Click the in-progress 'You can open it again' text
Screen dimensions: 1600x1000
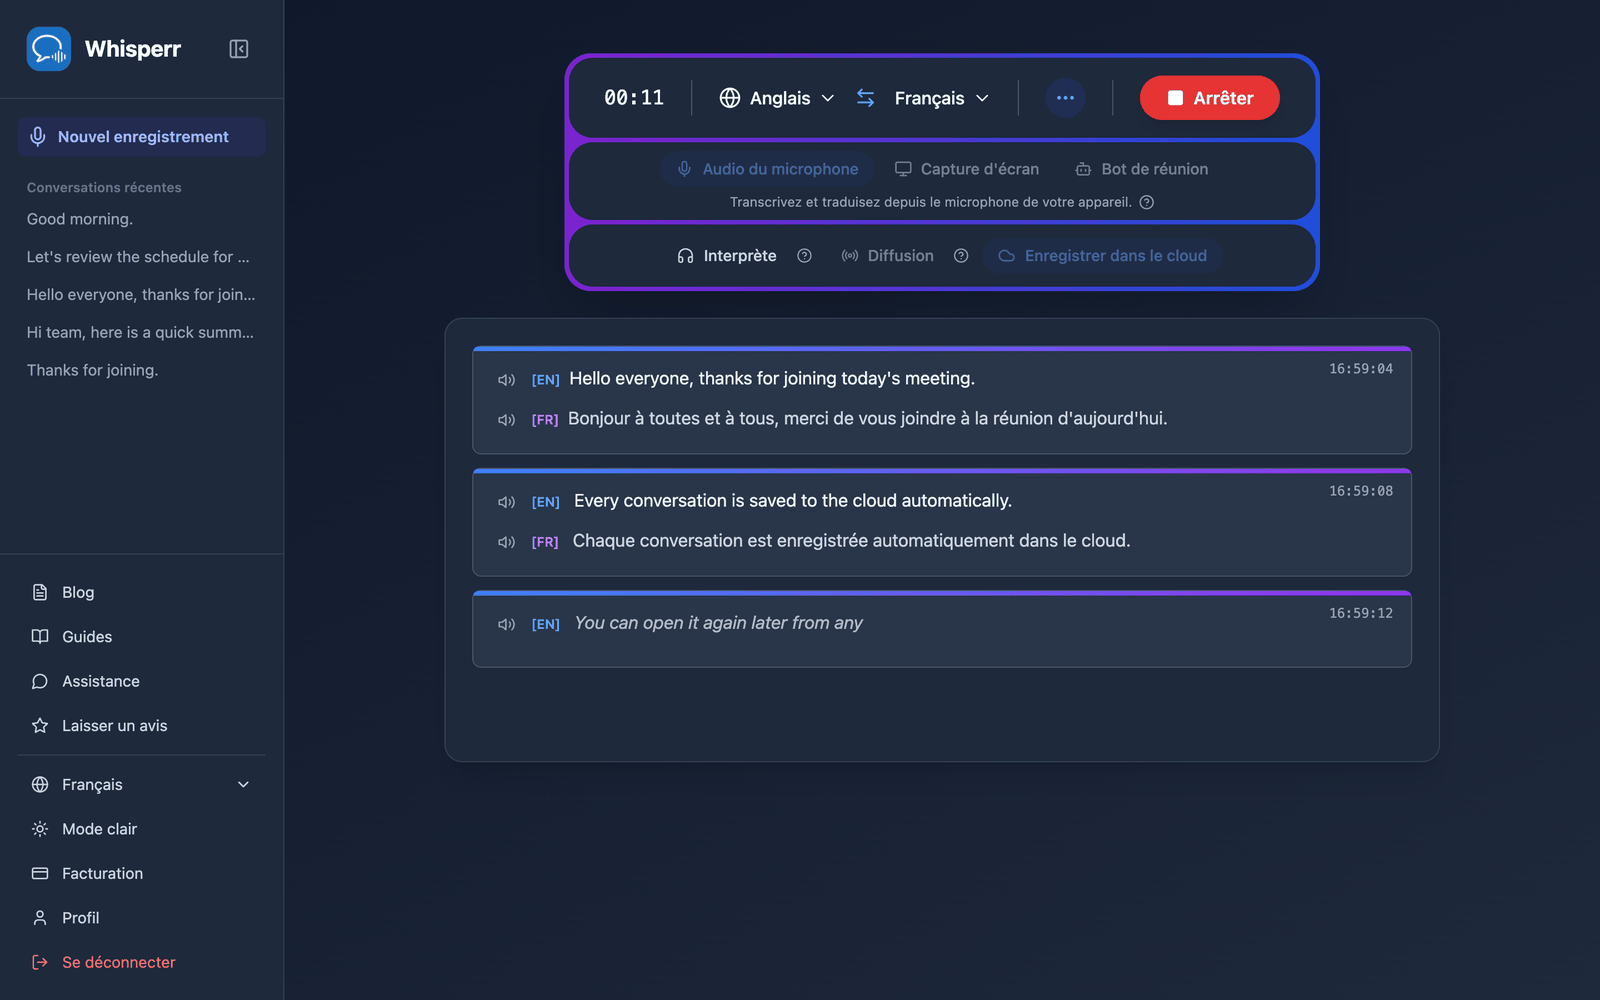pyautogui.click(x=718, y=623)
